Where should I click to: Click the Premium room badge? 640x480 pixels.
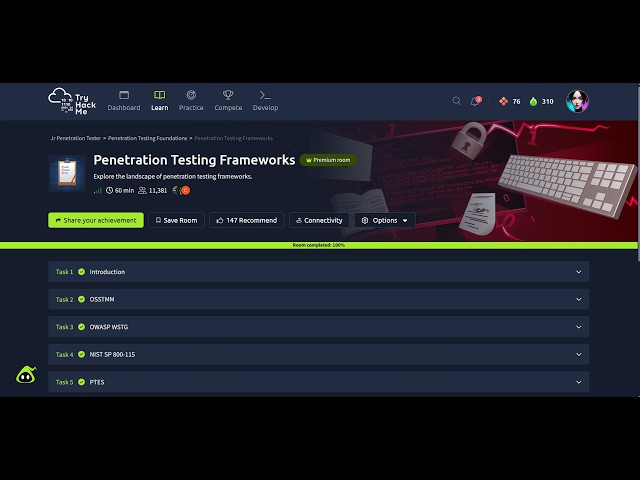point(328,160)
